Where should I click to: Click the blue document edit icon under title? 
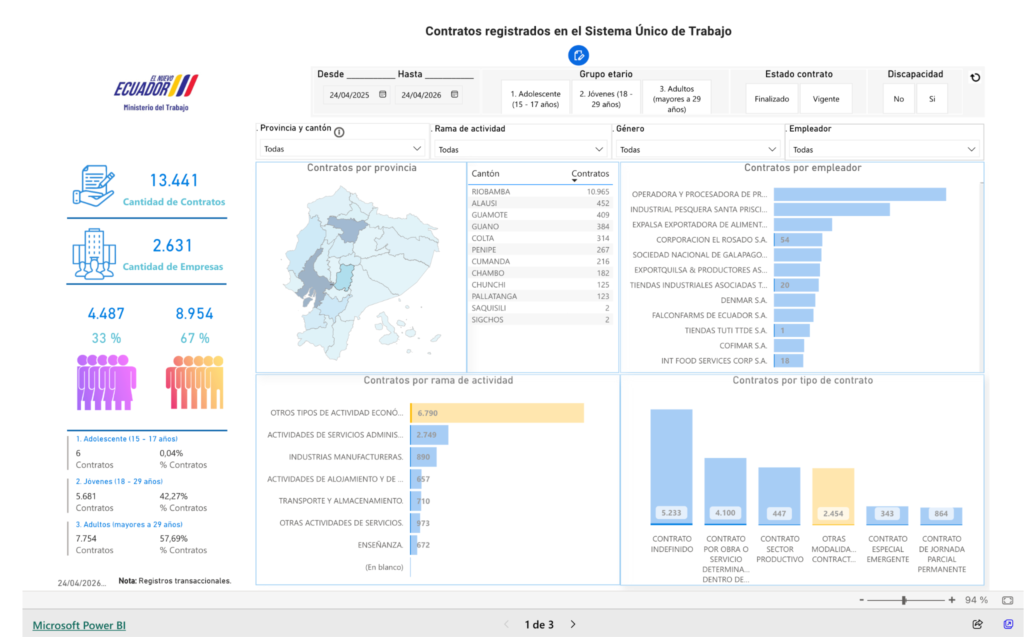pyautogui.click(x=578, y=55)
